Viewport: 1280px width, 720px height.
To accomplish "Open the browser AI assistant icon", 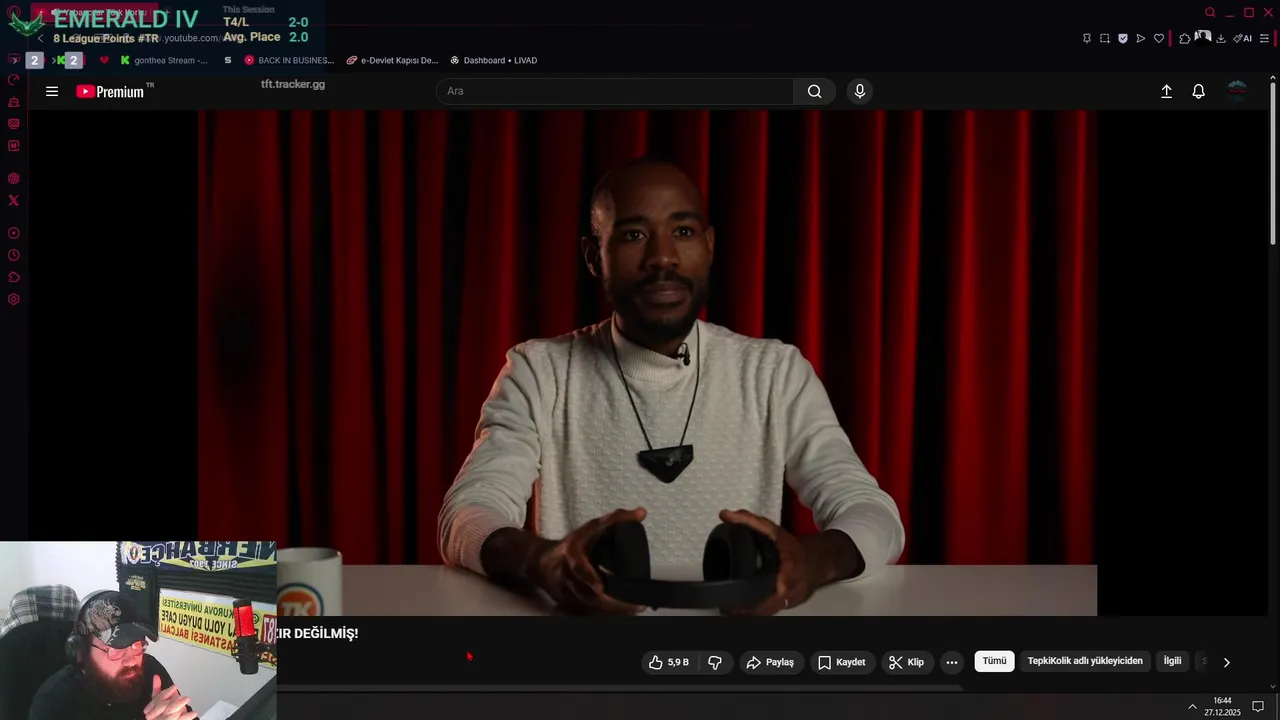I will coord(1242,38).
